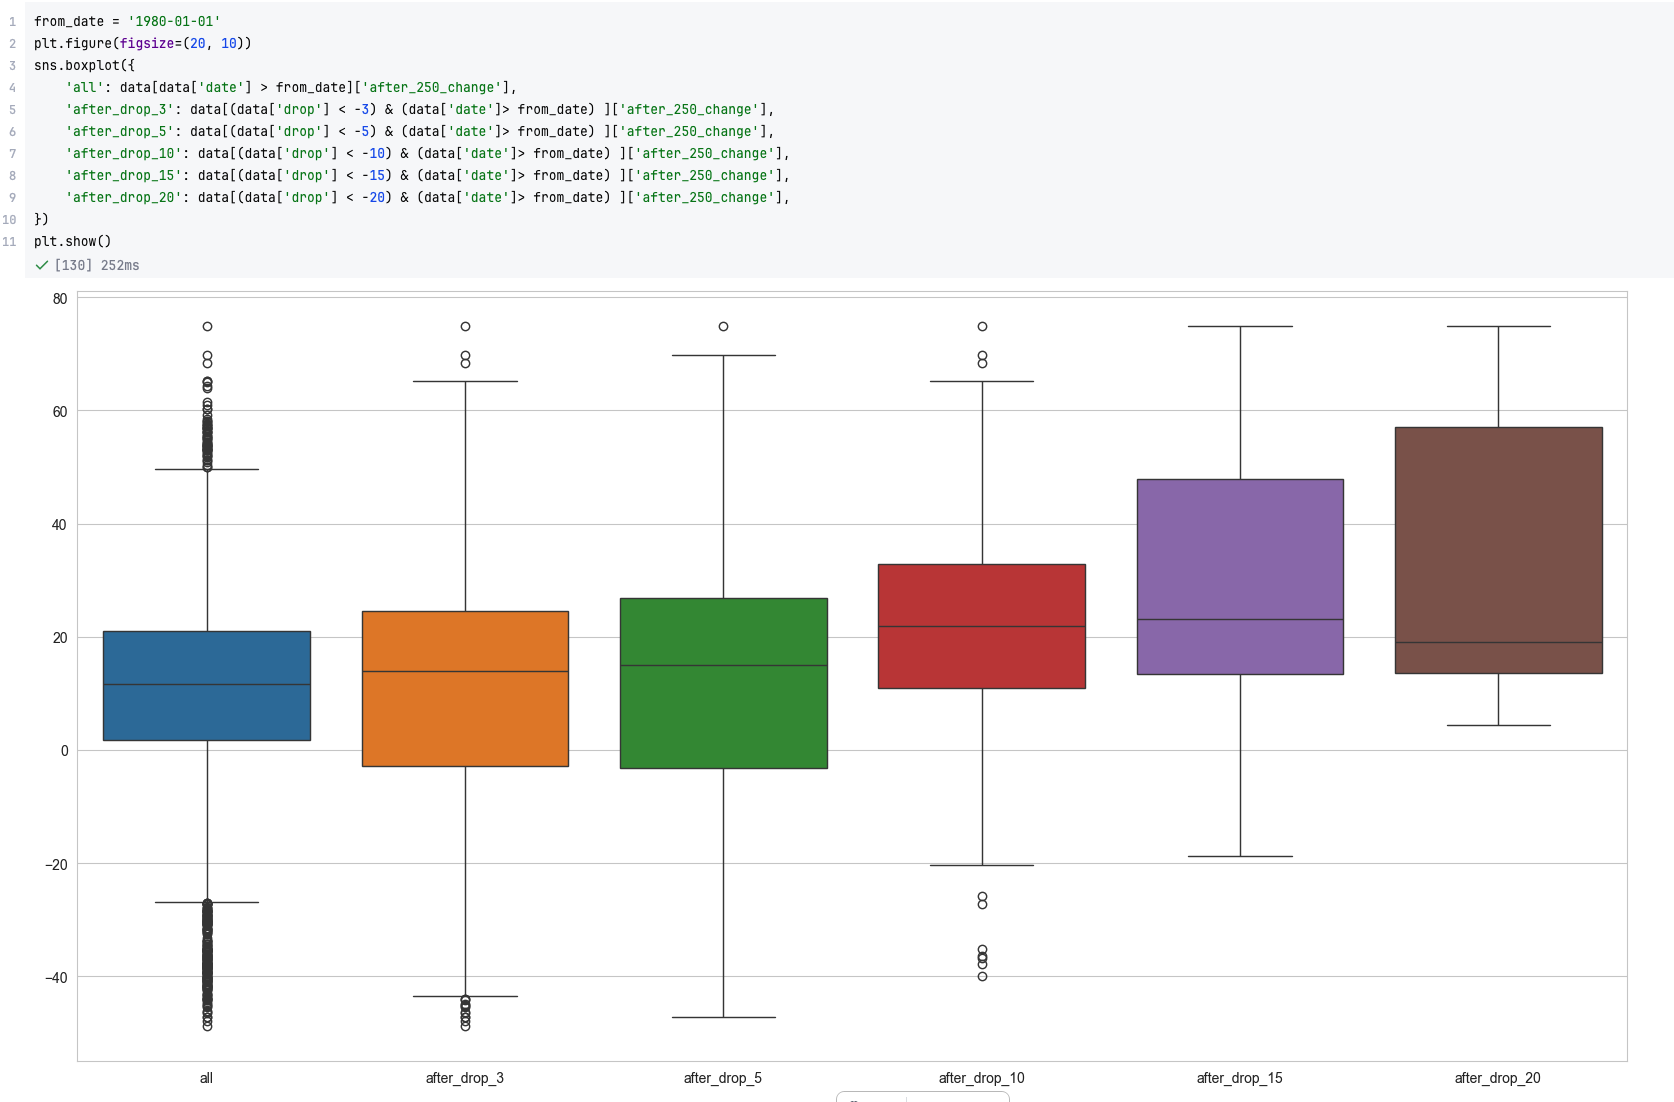
Task: Click the lone top outlier above after_drop_5
Action: (x=724, y=327)
